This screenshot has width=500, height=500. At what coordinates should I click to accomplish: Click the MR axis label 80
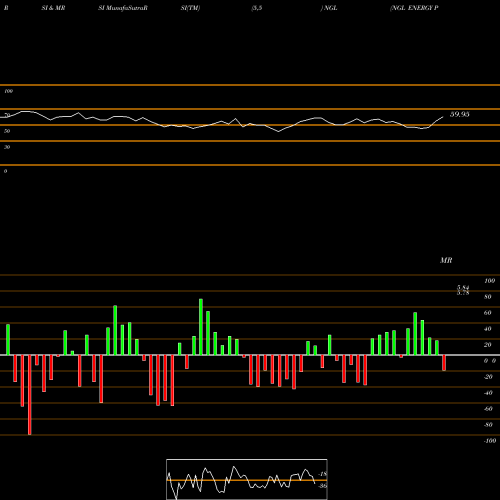(488, 297)
